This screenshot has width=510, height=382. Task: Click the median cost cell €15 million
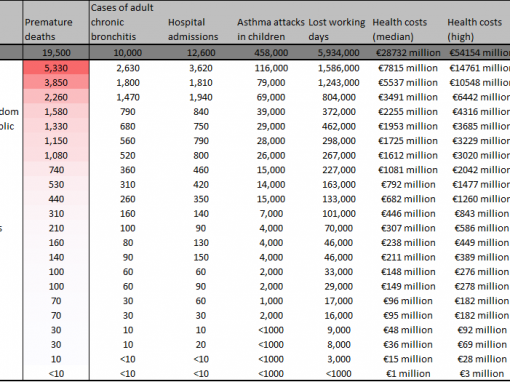(x=408, y=359)
